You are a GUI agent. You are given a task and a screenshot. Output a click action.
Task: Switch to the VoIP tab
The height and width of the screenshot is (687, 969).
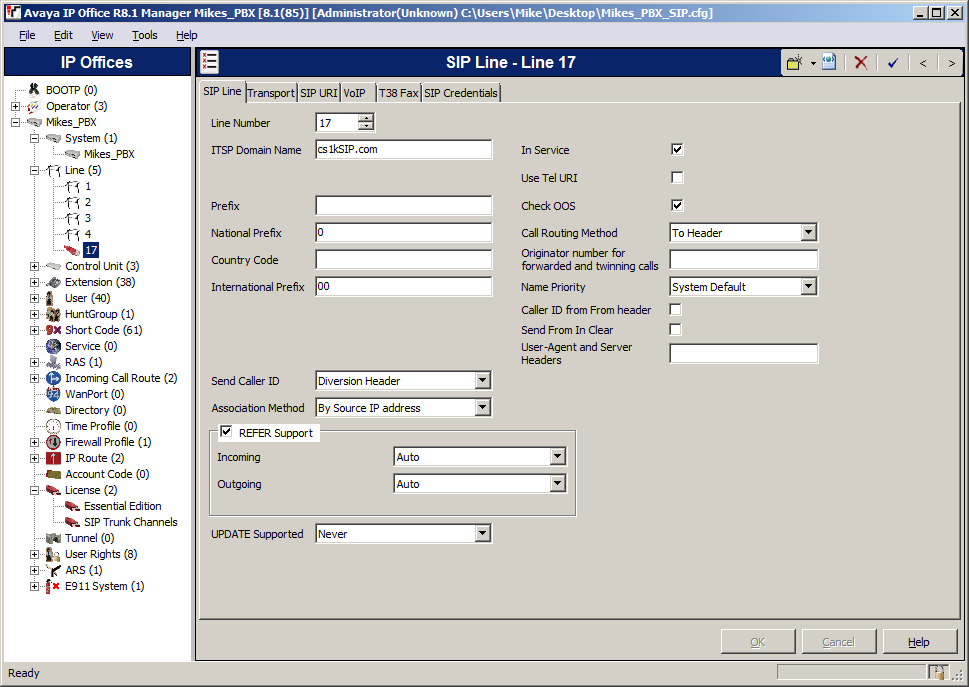355,93
